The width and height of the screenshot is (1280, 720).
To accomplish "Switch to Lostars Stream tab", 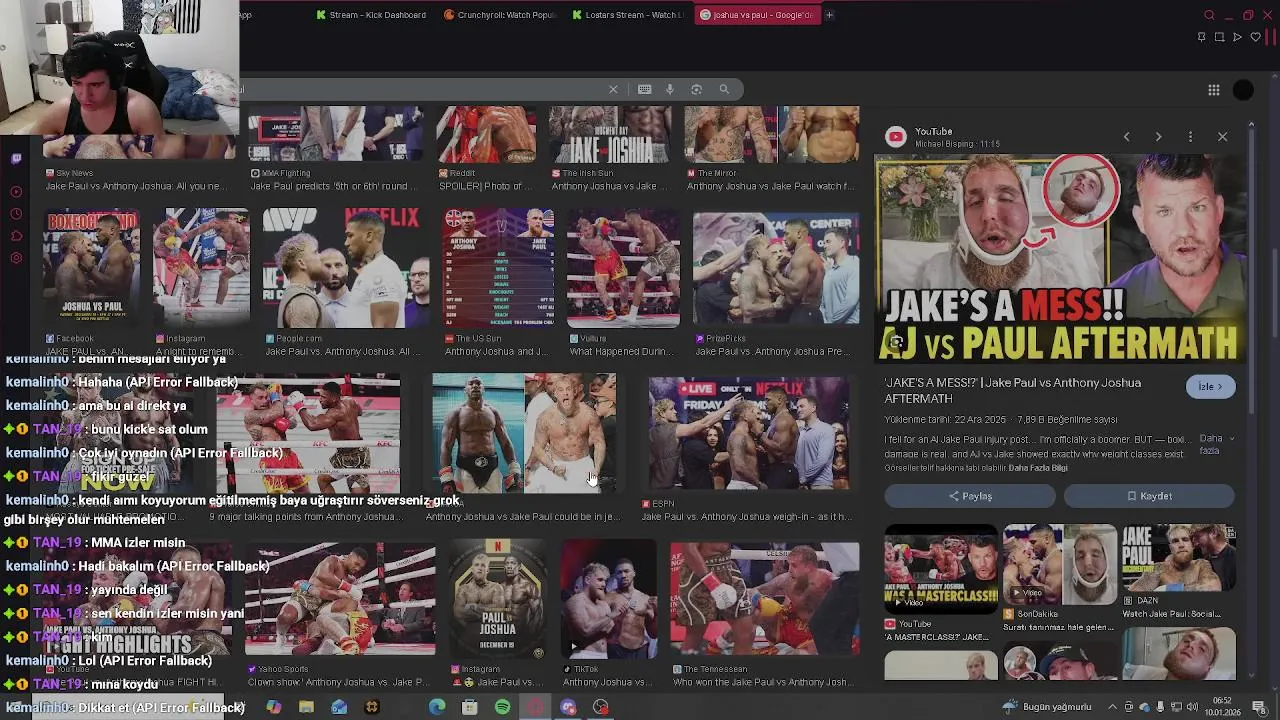I will point(628,15).
